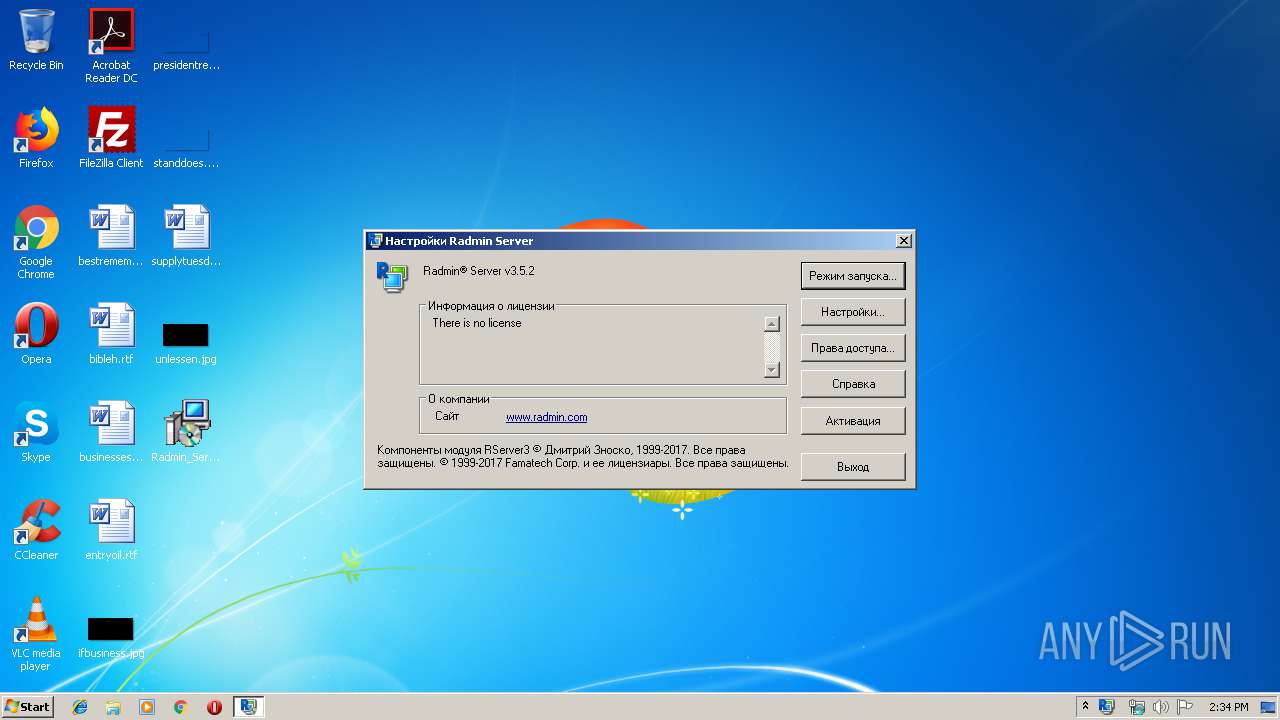Click the Radmin Server logo icon in dialog
This screenshot has width=1280, height=720.
click(x=391, y=276)
